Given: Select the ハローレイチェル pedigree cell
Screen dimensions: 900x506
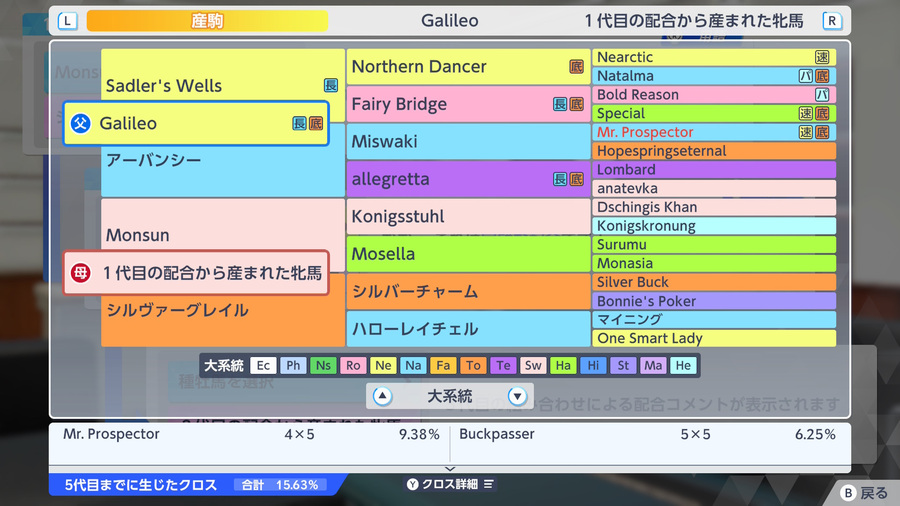Looking at the screenshot, I should coord(468,329).
